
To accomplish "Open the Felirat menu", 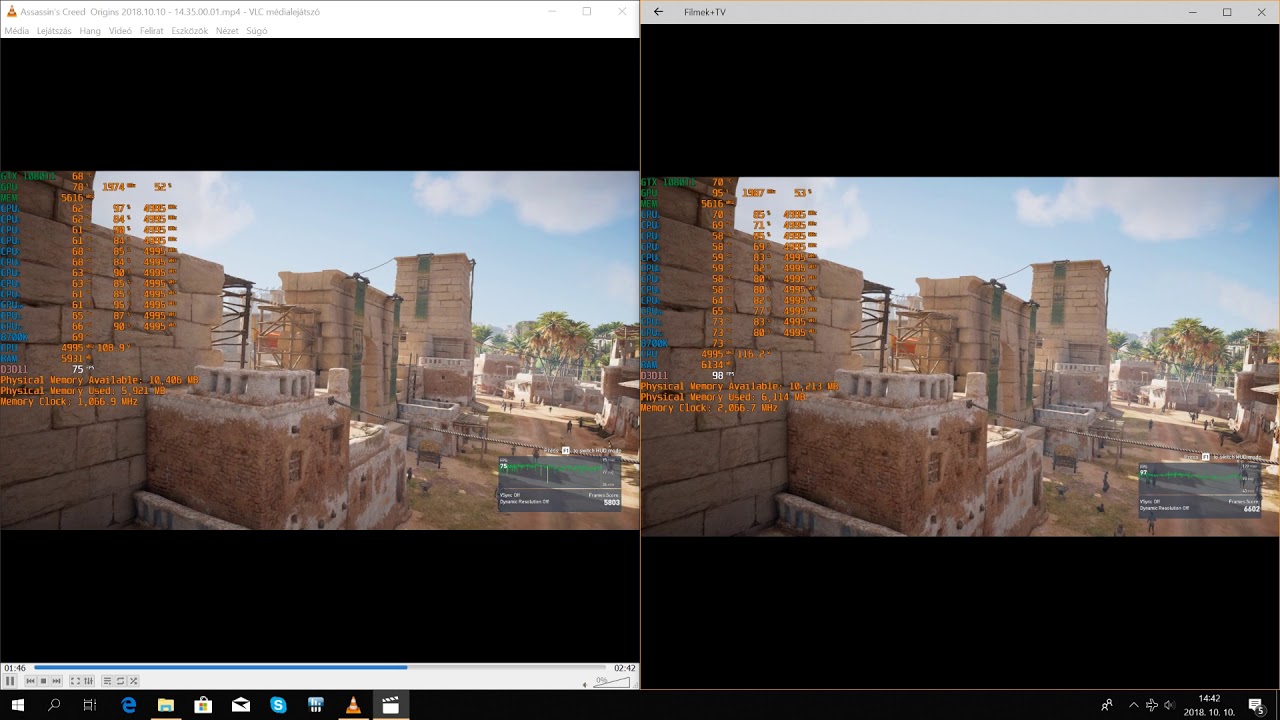I will pyautogui.click(x=152, y=31).
